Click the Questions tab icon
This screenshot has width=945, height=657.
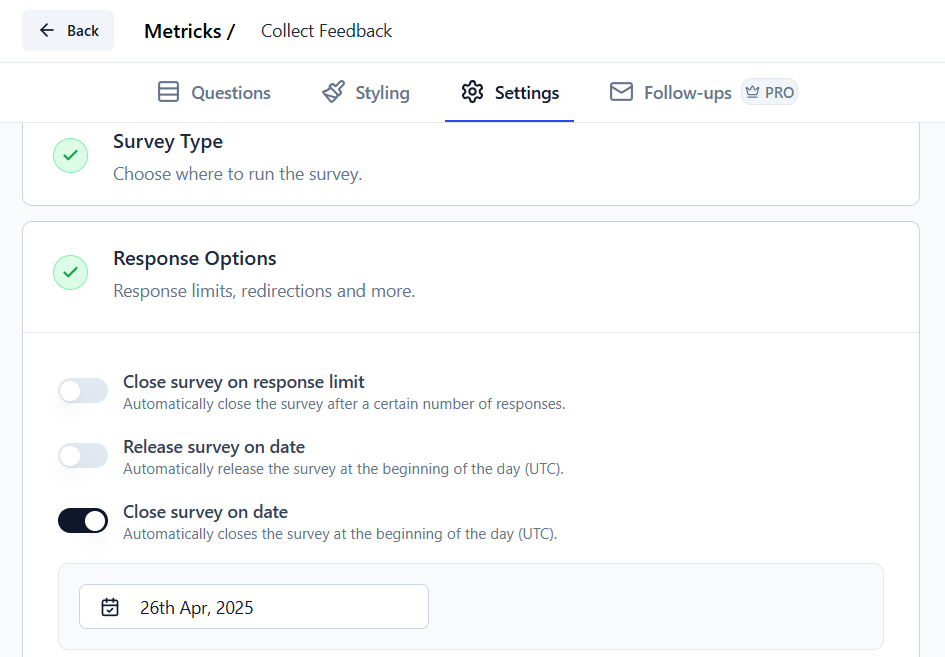[167, 91]
